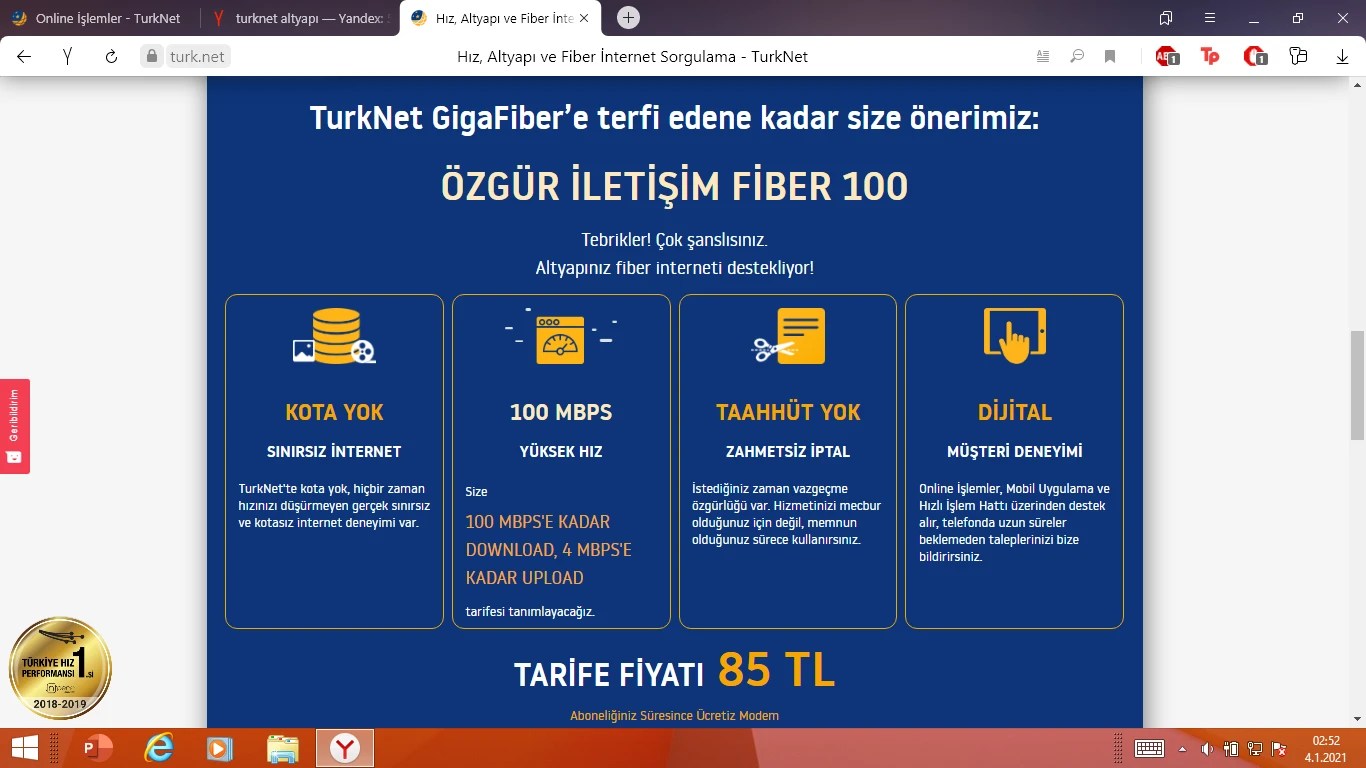1366x768 pixels.
Task: Click the MÜŞTERİ DENEYİMİ subtitle
Action: coord(1015,452)
